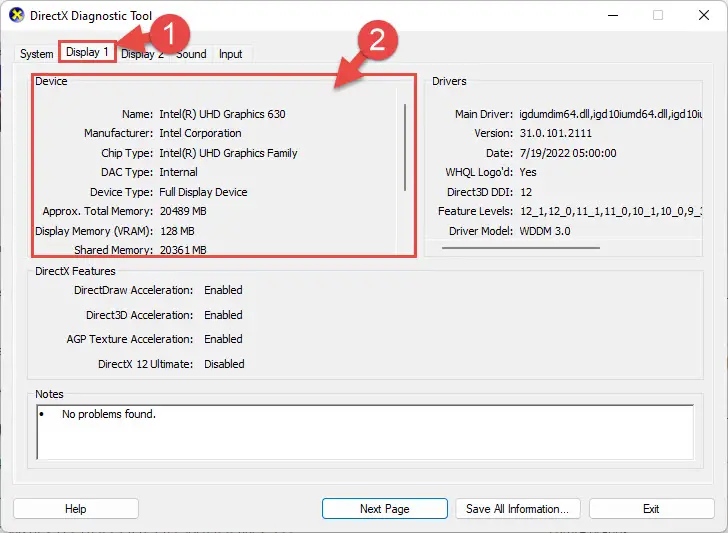Click the Approx. Total Memory label
The image size is (728, 533).
click(98, 211)
